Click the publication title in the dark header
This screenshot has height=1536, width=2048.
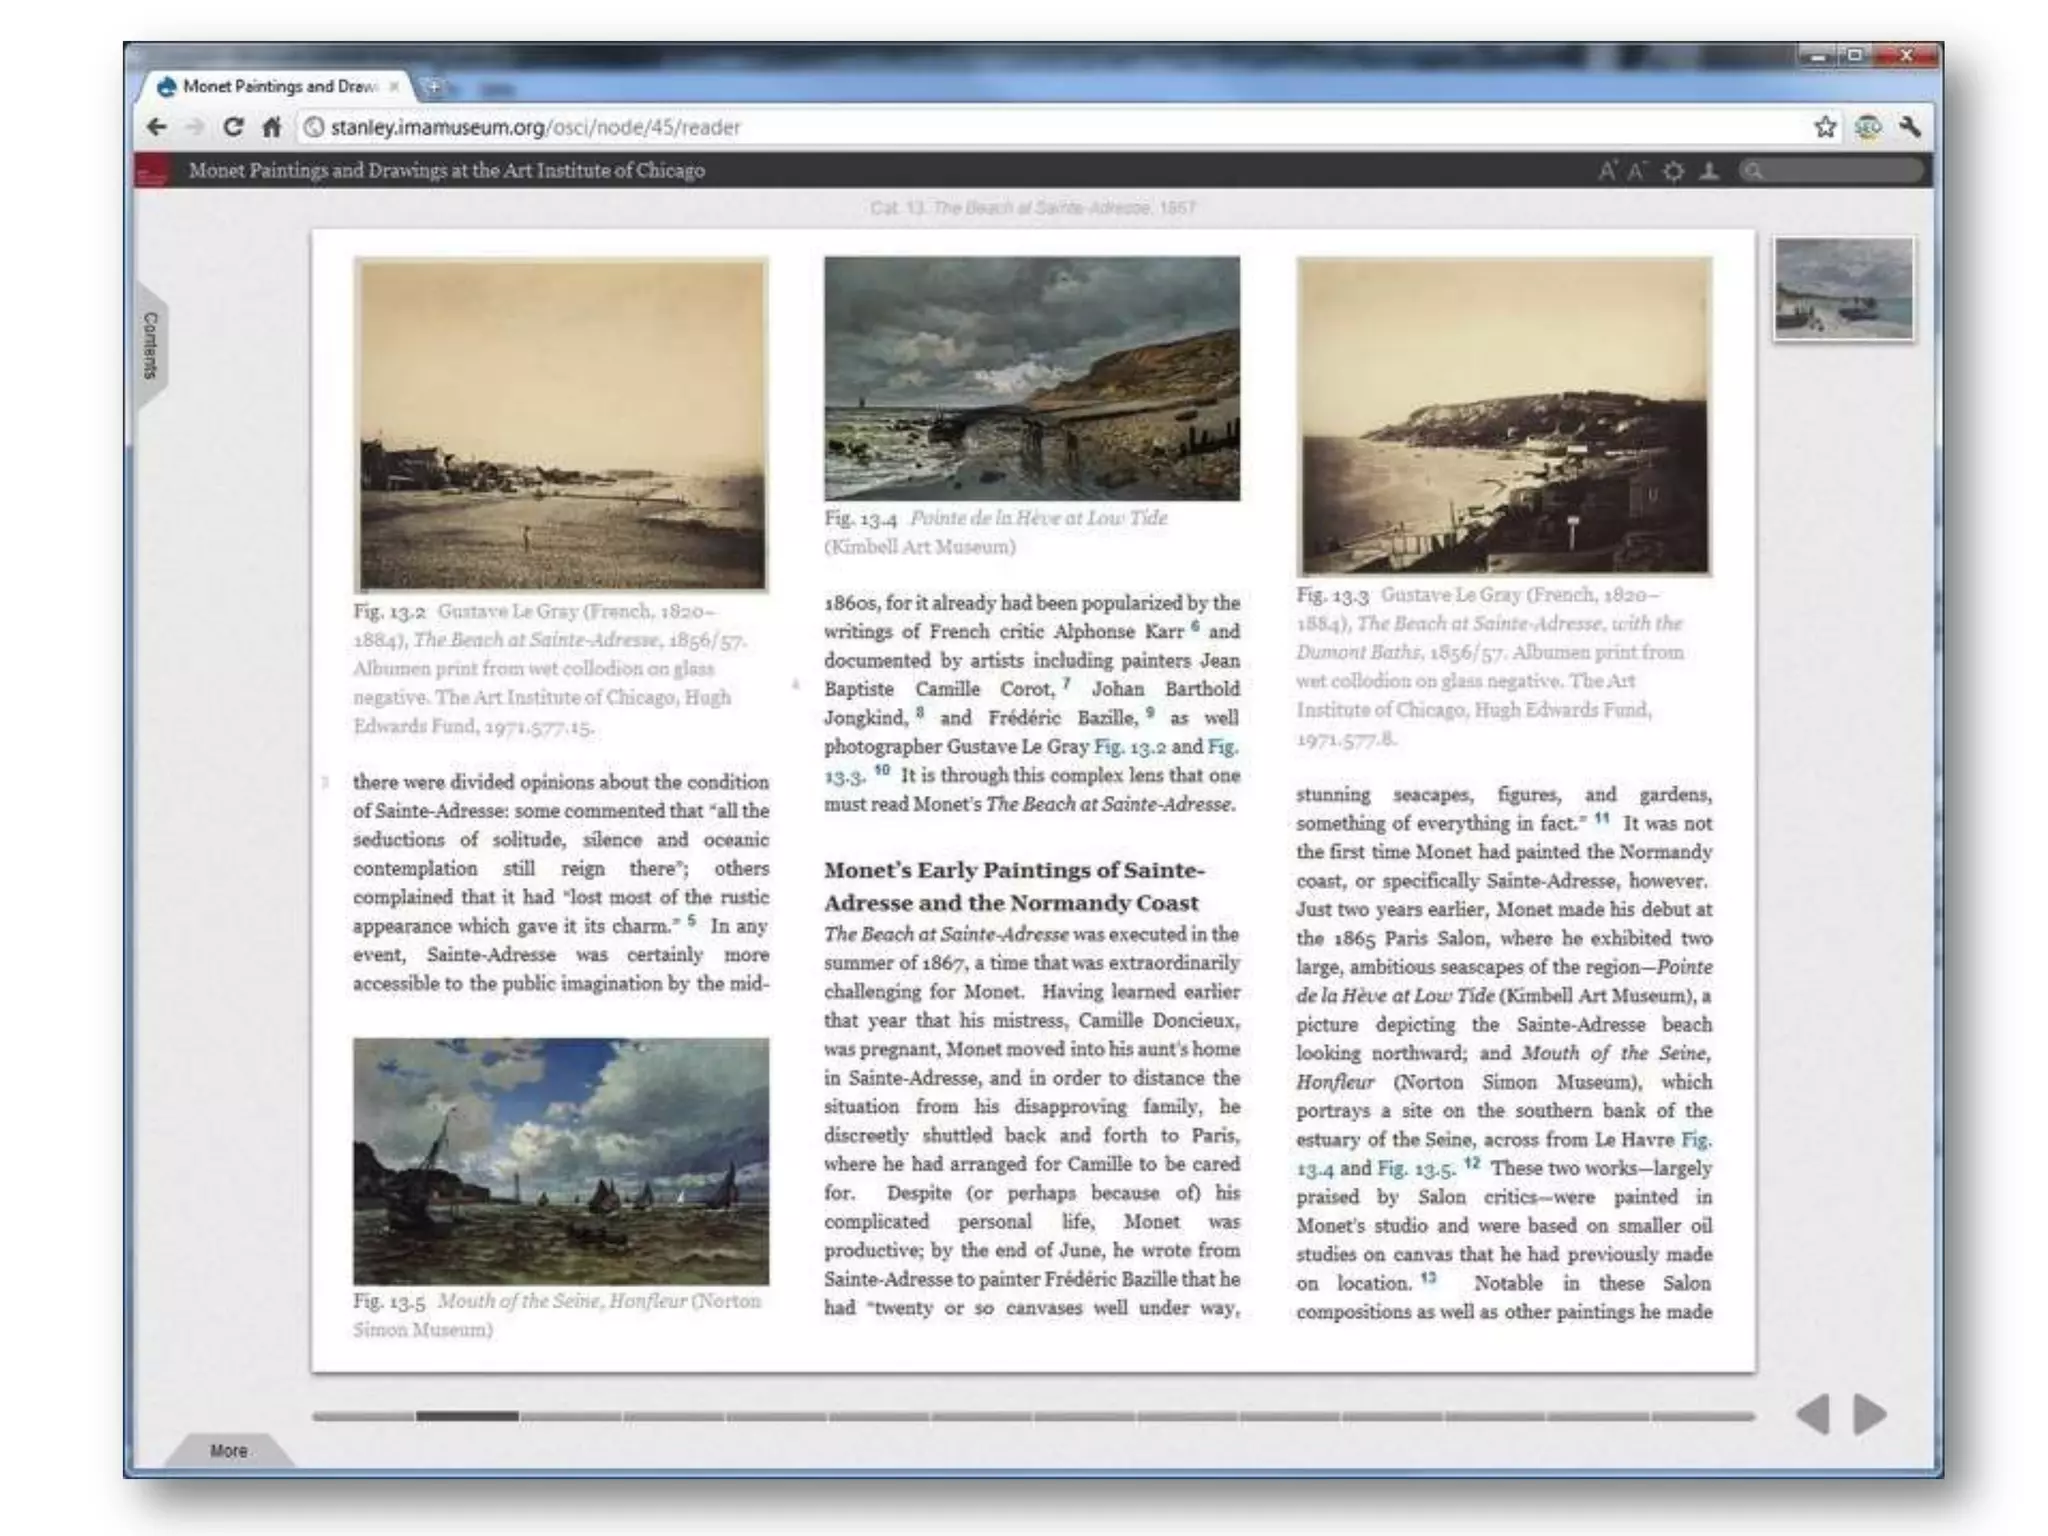click(447, 171)
